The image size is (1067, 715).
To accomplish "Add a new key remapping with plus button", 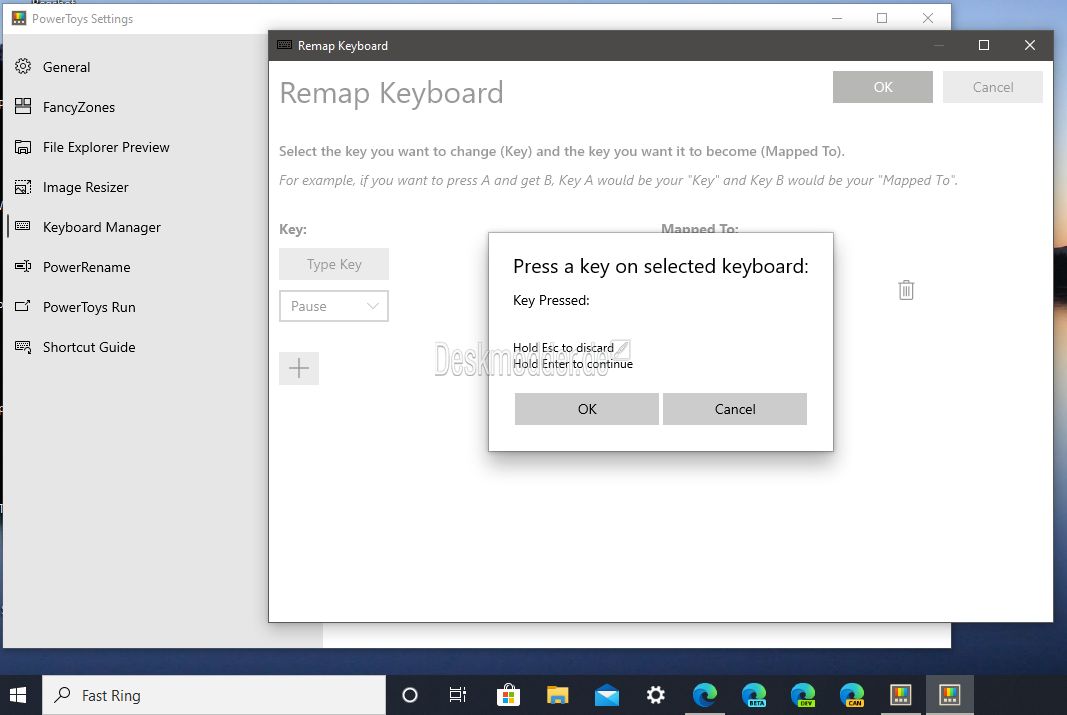I will (299, 368).
